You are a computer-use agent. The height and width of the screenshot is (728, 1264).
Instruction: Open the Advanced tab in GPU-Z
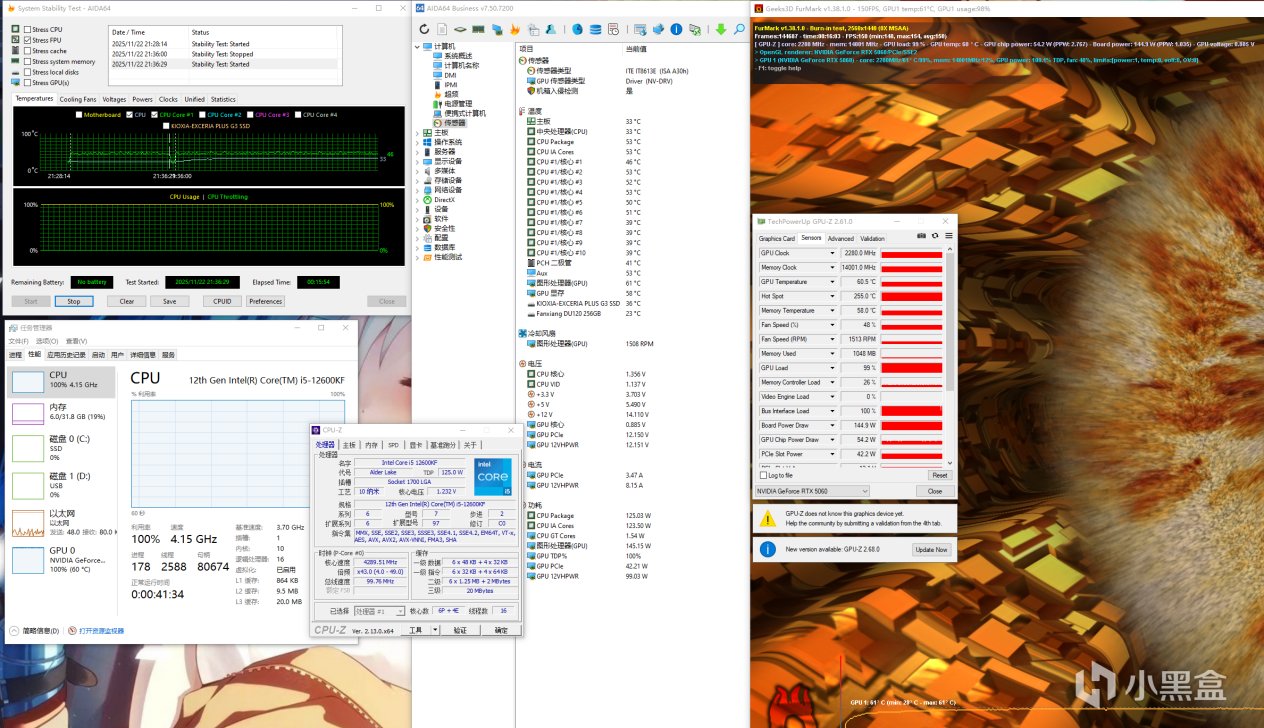[x=840, y=238]
